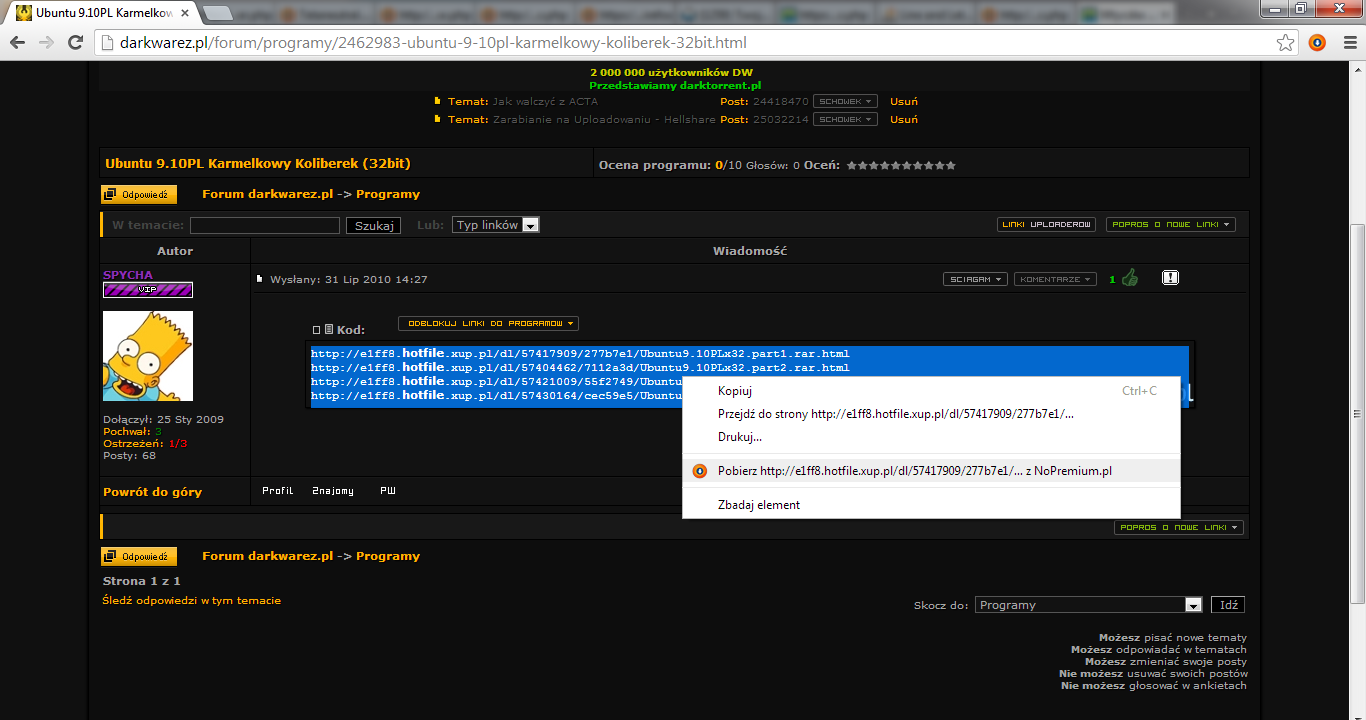Open the 'Komentarze' dropdown
The width and height of the screenshot is (1366, 720).
[1054, 280]
